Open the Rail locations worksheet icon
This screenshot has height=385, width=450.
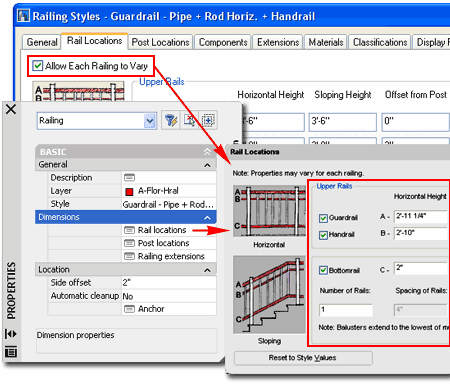point(129,230)
